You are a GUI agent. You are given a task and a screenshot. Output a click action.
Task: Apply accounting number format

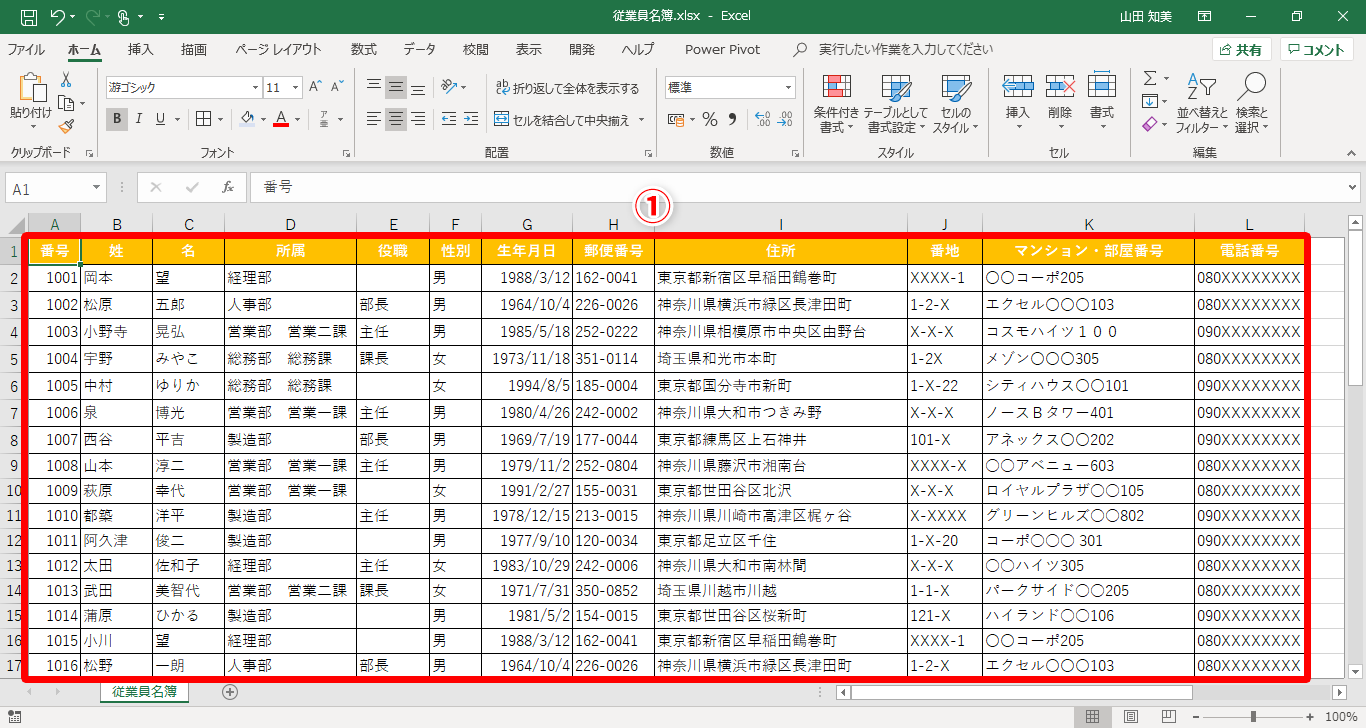pos(675,120)
